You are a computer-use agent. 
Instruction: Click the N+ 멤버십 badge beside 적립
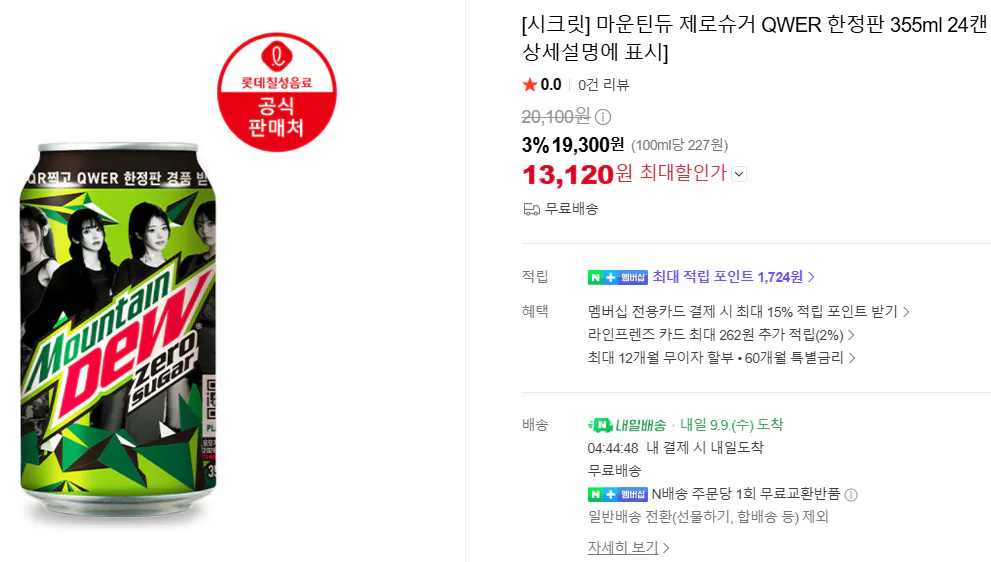coord(617,278)
